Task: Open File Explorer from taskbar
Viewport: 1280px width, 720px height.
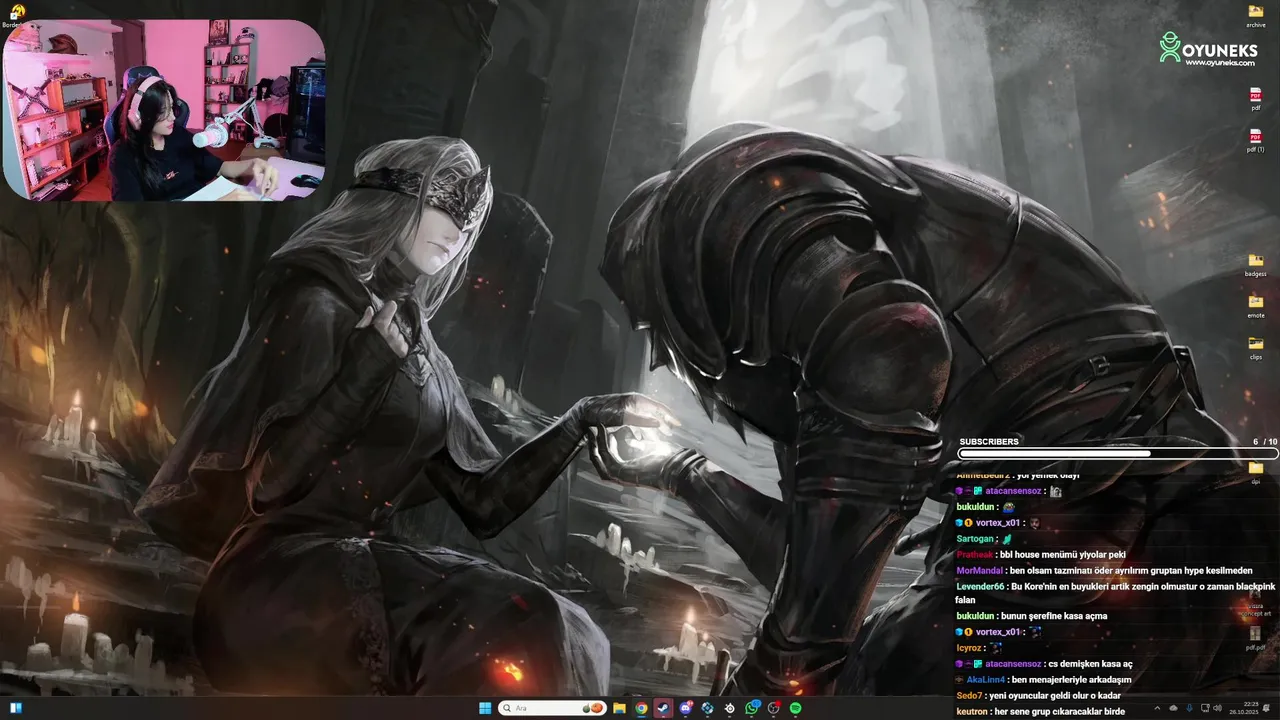Action: coord(619,708)
